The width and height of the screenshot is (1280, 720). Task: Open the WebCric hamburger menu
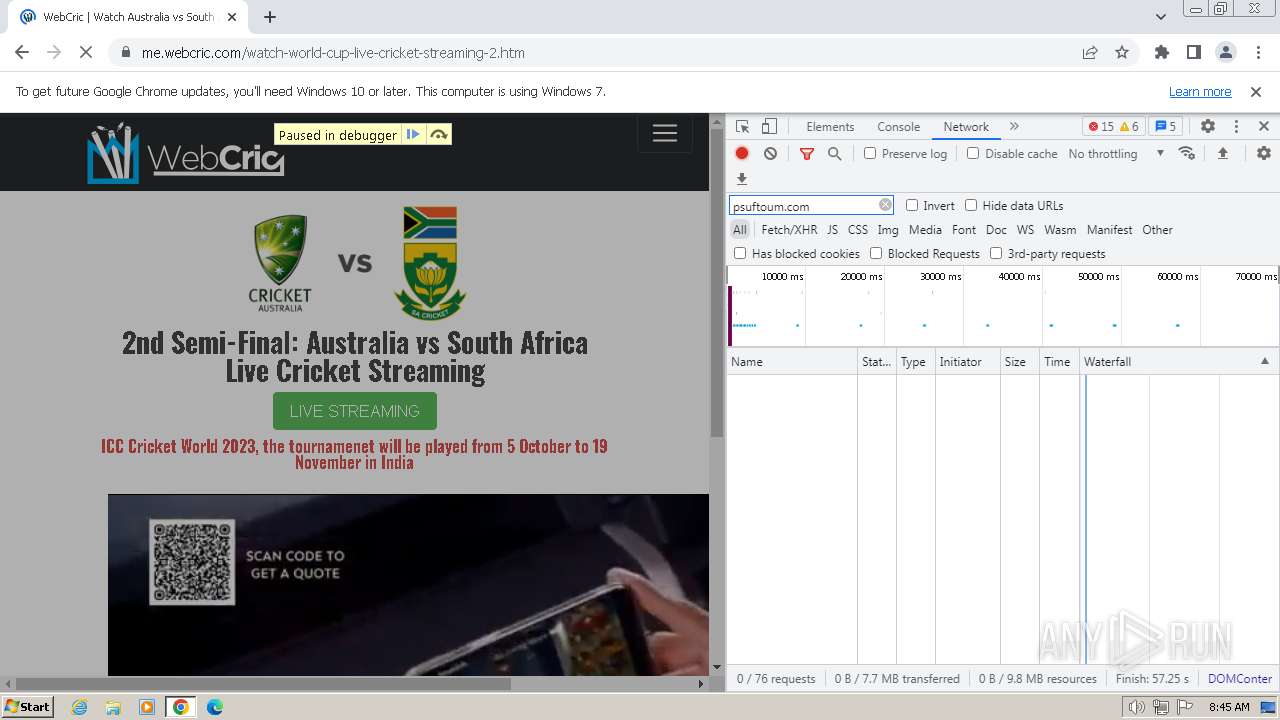[x=665, y=134]
